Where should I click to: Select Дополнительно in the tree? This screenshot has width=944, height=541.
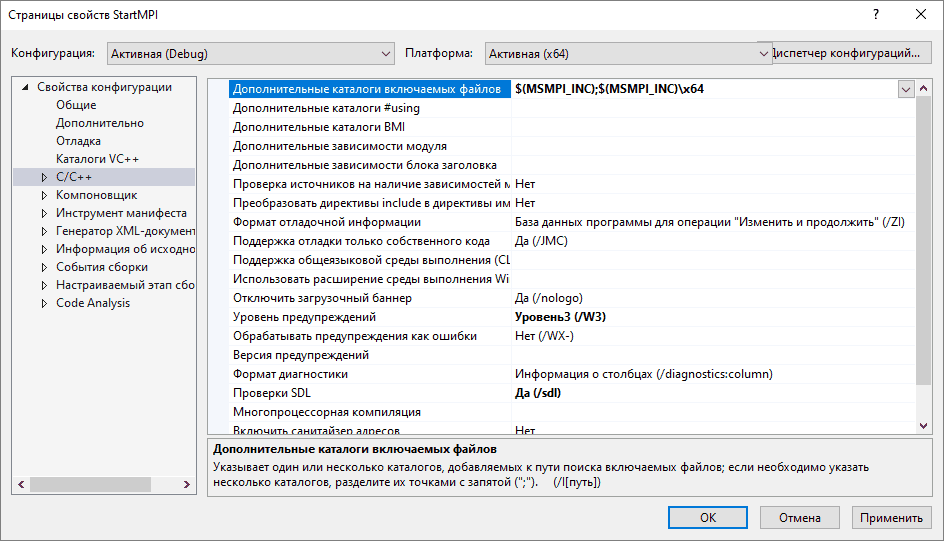coord(100,123)
